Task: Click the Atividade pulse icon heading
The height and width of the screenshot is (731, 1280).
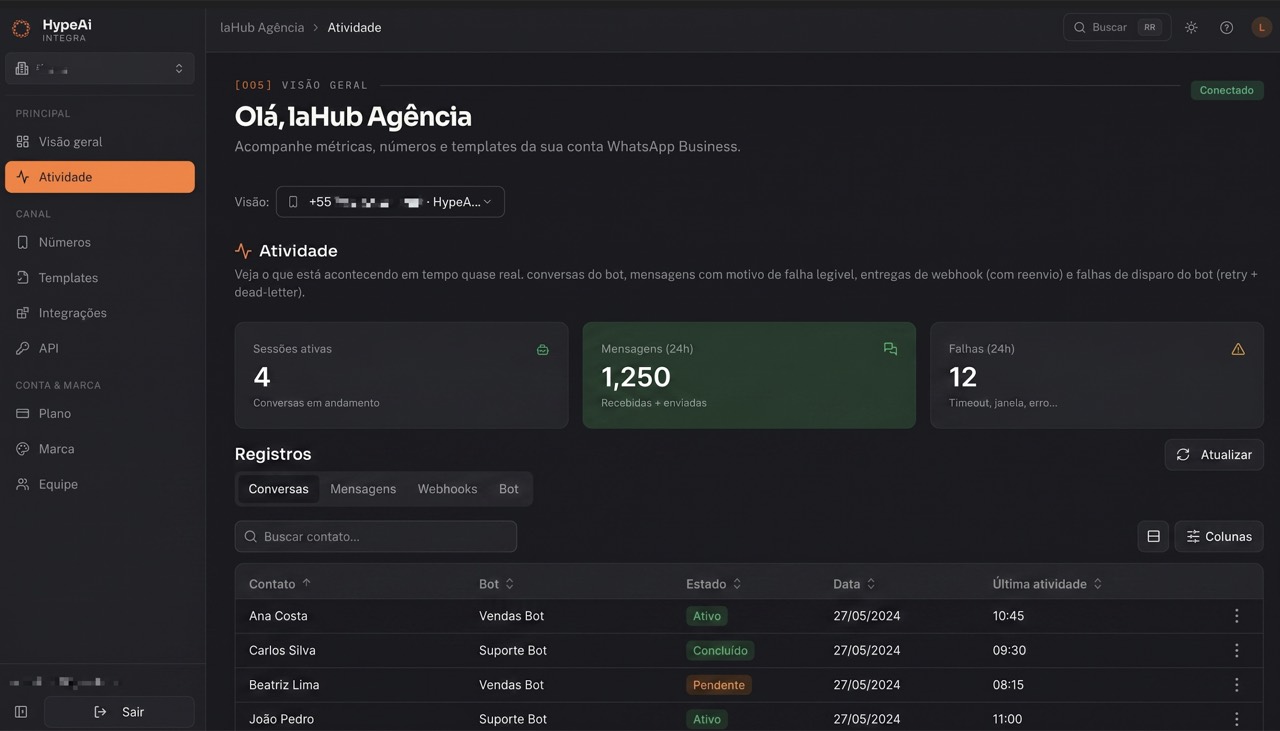Action: point(243,251)
